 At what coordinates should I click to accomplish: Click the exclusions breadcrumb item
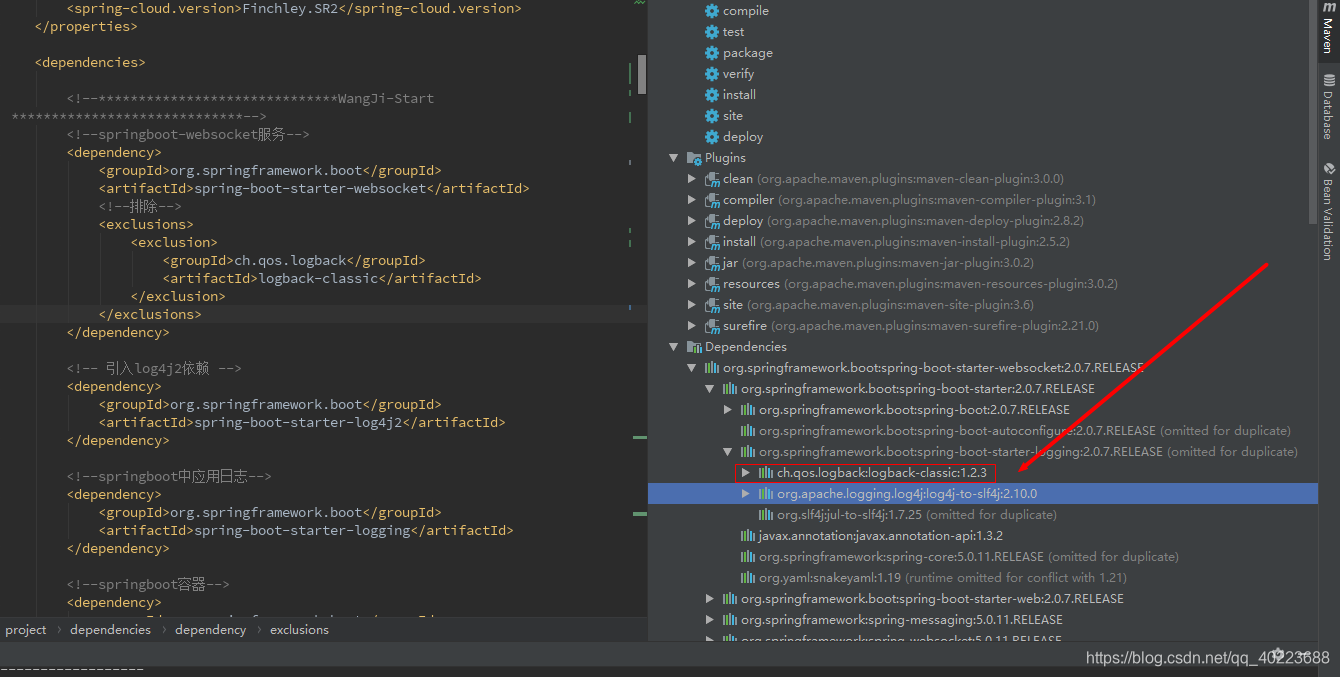pyautogui.click(x=299, y=630)
